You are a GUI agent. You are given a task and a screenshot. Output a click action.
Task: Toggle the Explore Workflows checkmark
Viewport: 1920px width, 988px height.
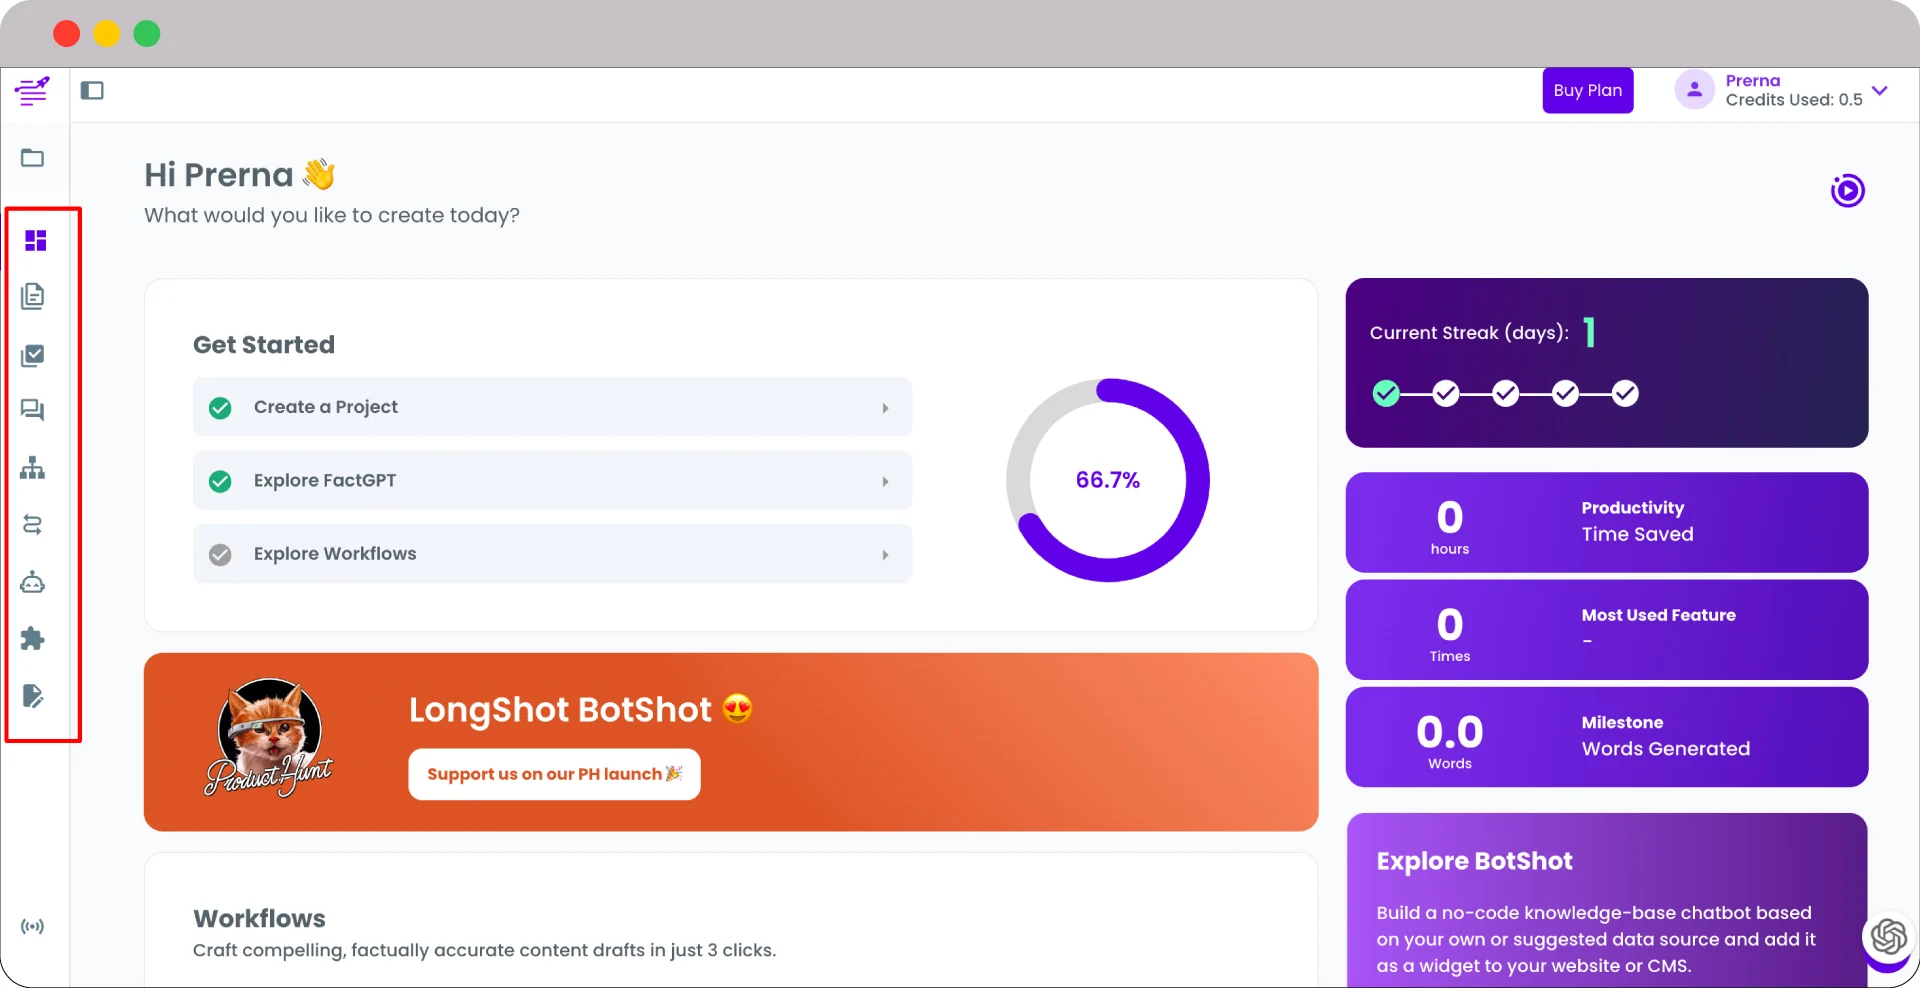point(220,554)
